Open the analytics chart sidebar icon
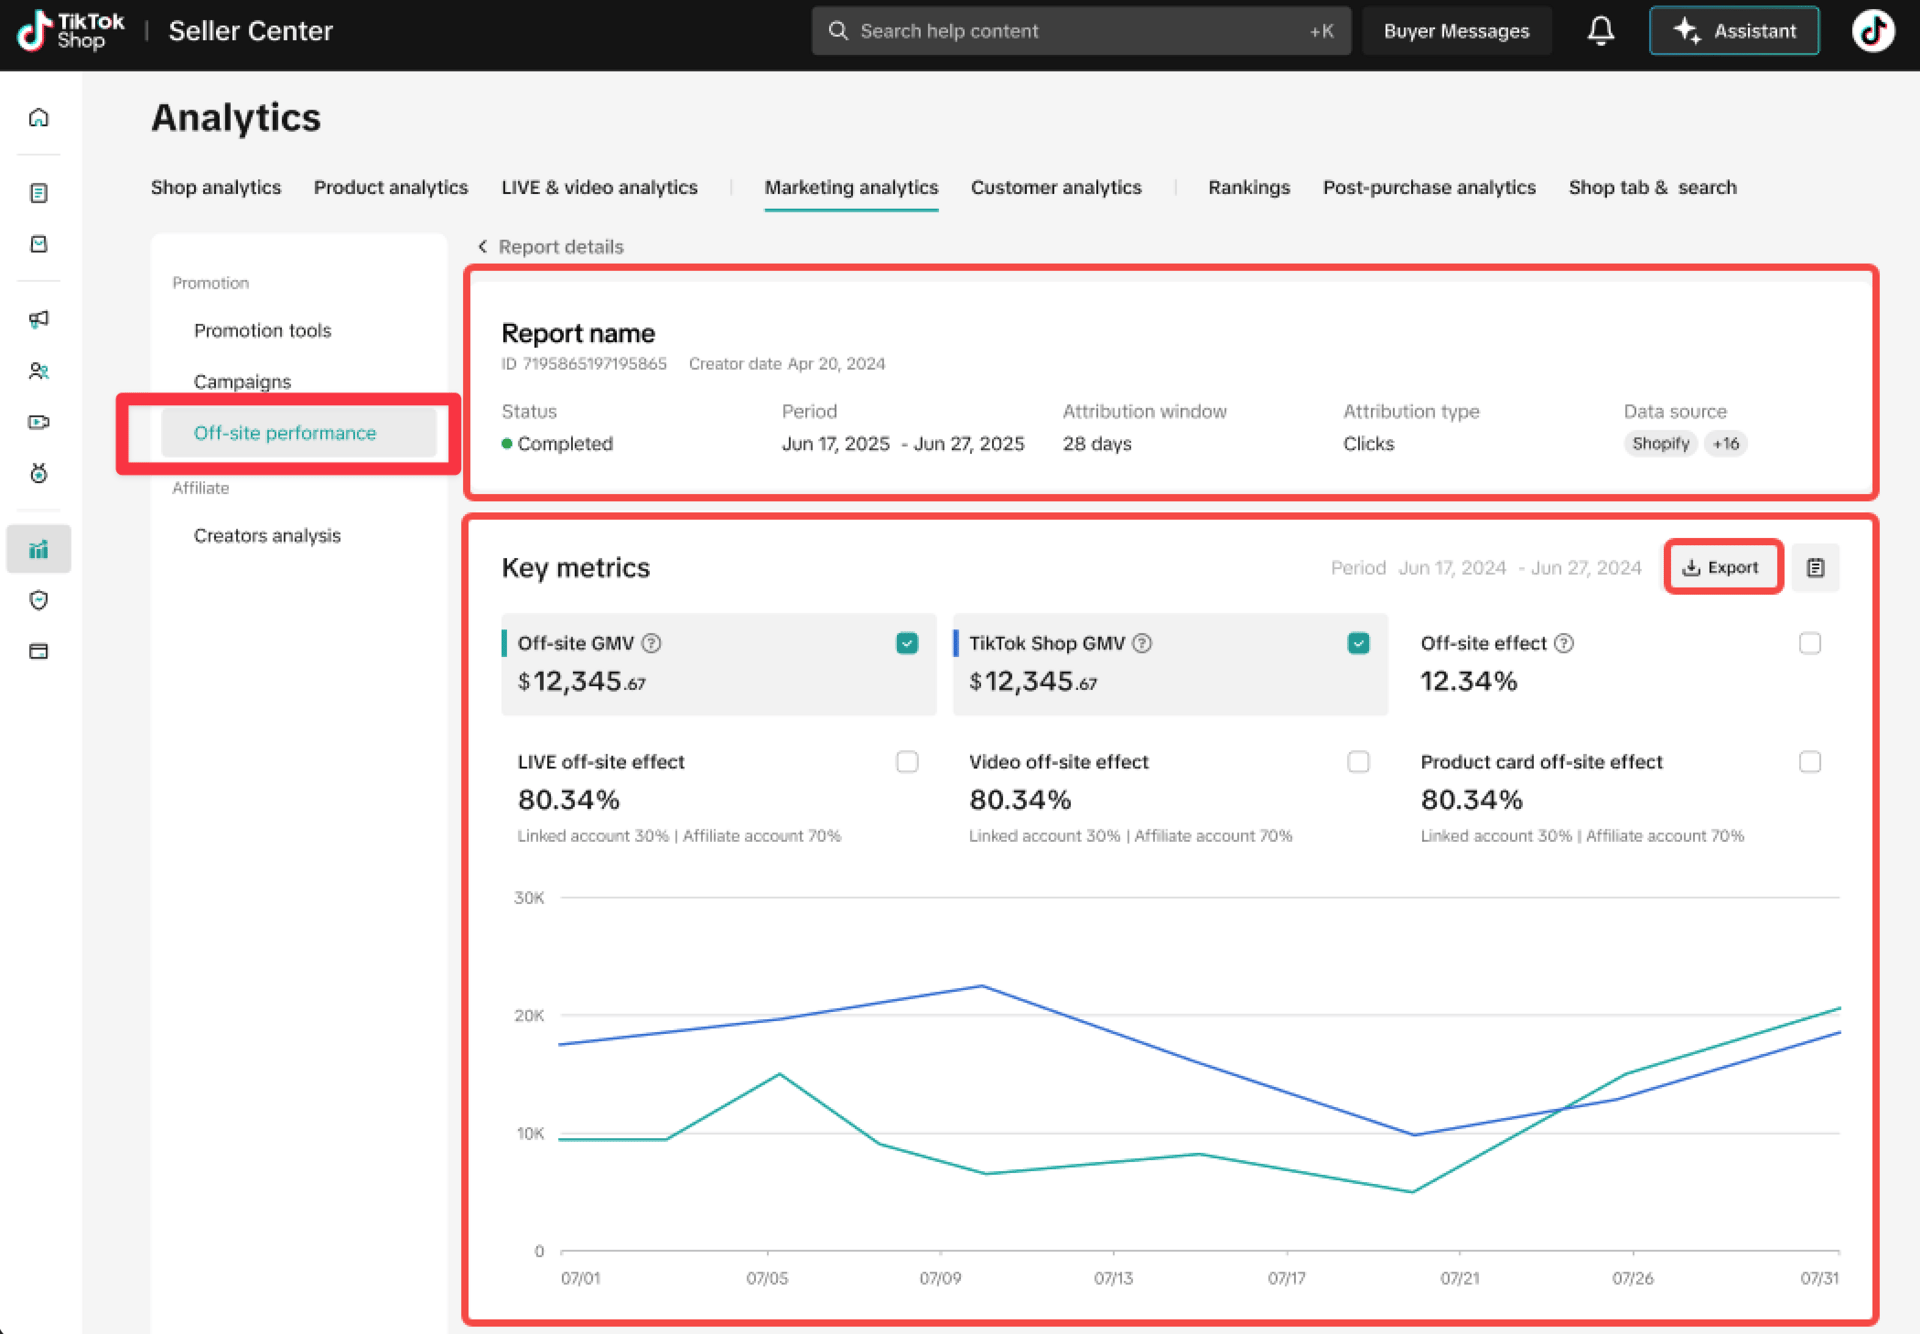The height and width of the screenshot is (1334, 1920). 39,549
